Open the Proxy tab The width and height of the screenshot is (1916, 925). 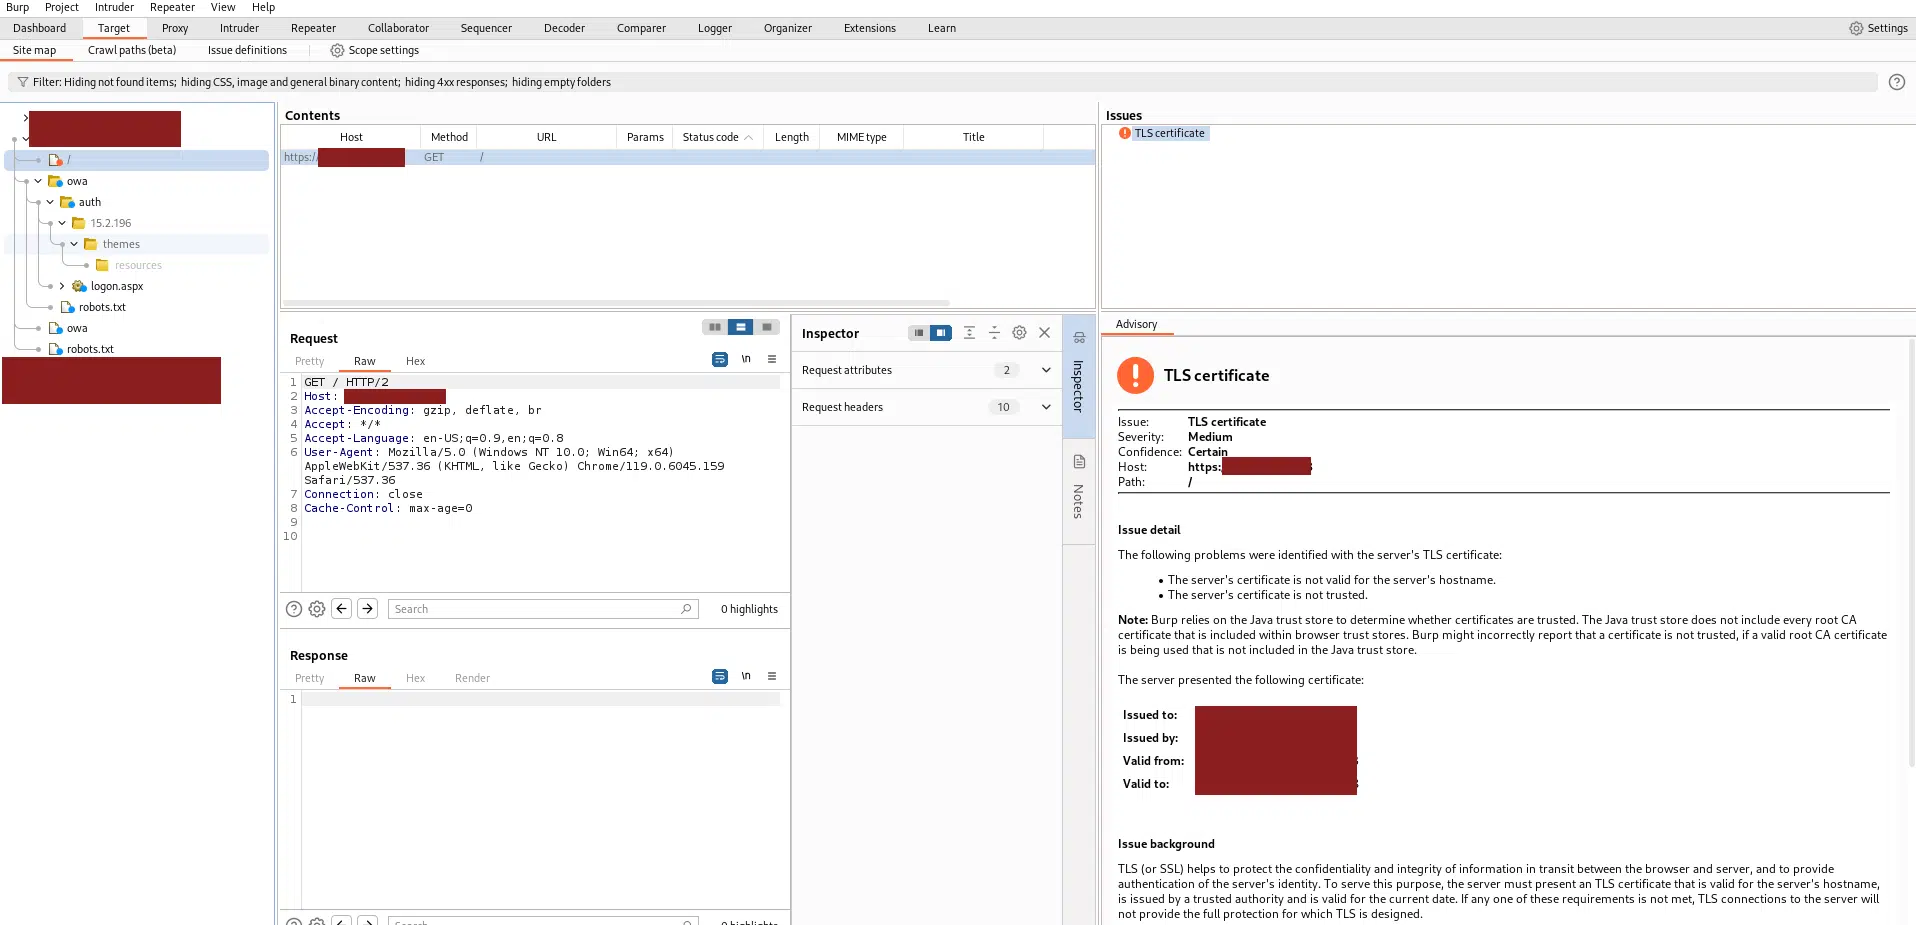coord(175,28)
